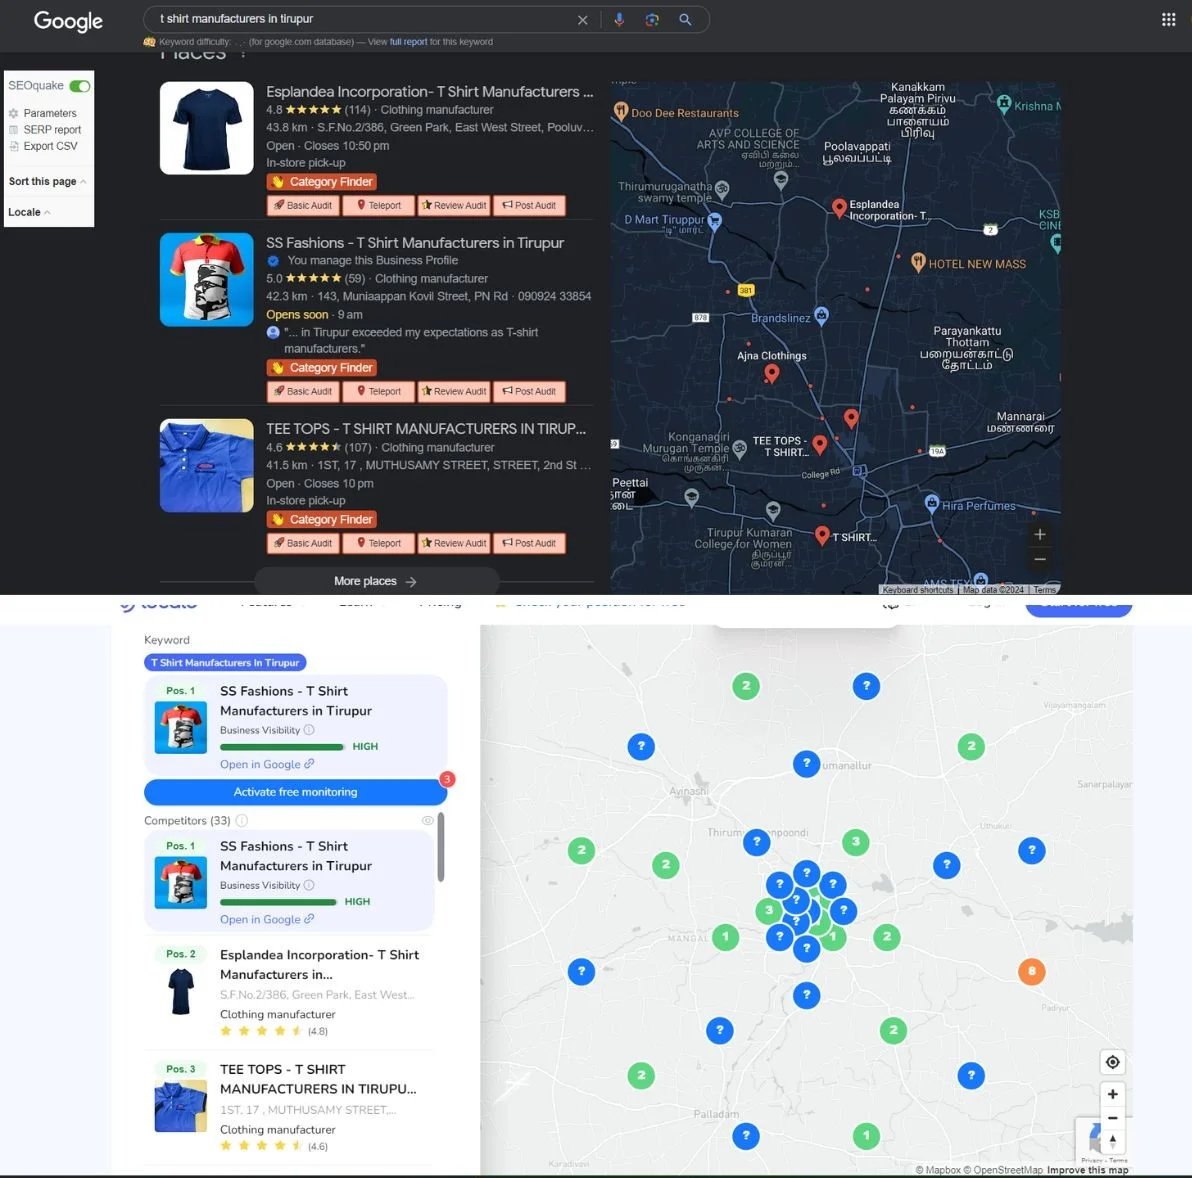Viewport: 1192px width, 1178px height.
Task: Click Doo Dee Restaurants map marker
Action: [620, 112]
